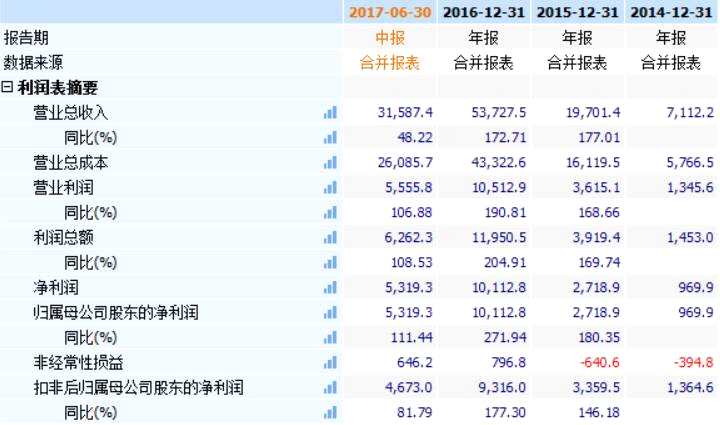Viewport: 720px width, 425px height.
Task: Select cost value 16,119.5
Action: click(593, 162)
